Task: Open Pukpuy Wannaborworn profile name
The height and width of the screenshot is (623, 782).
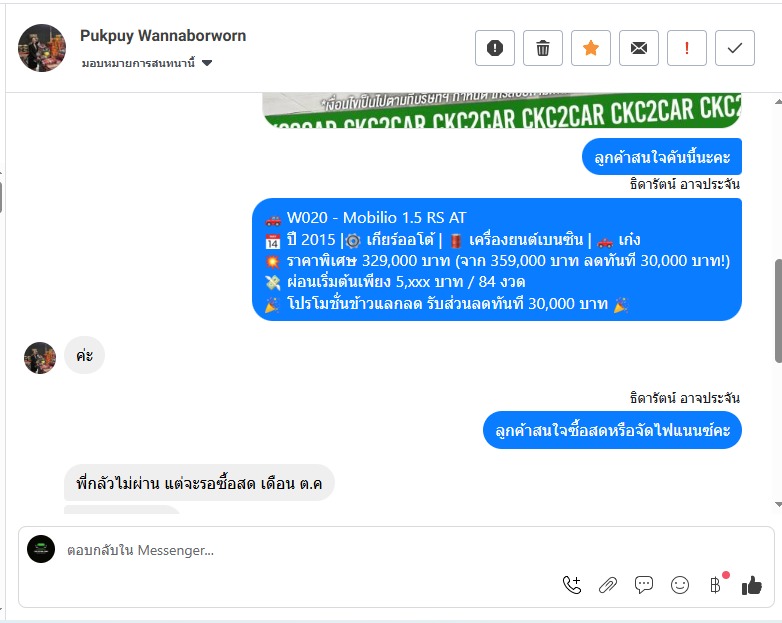Action: coord(163,36)
